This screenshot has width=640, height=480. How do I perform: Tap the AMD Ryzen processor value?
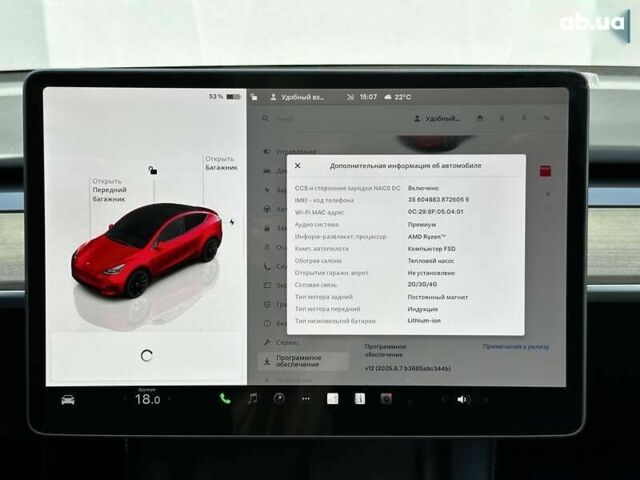coord(427,236)
